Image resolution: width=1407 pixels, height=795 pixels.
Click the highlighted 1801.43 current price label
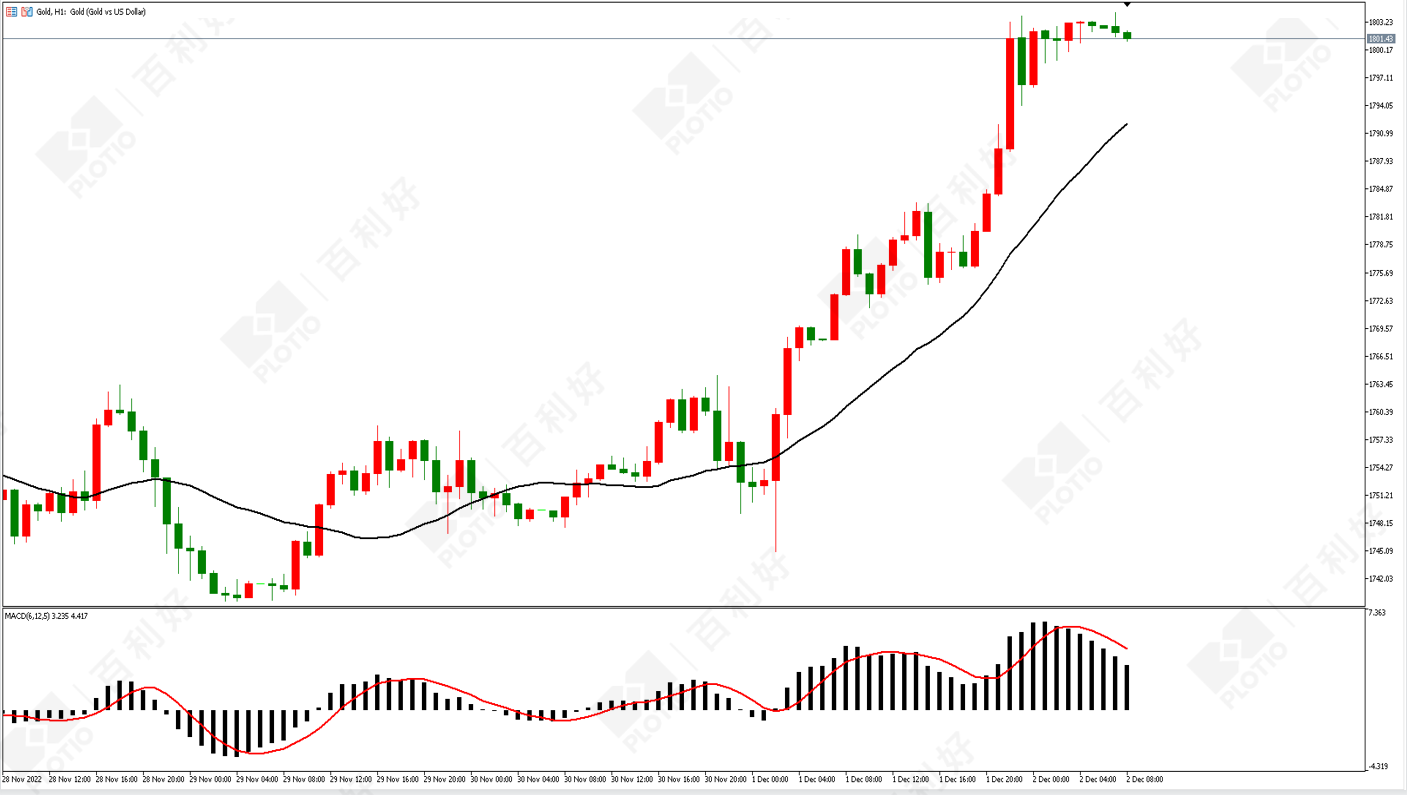[1381, 39]
